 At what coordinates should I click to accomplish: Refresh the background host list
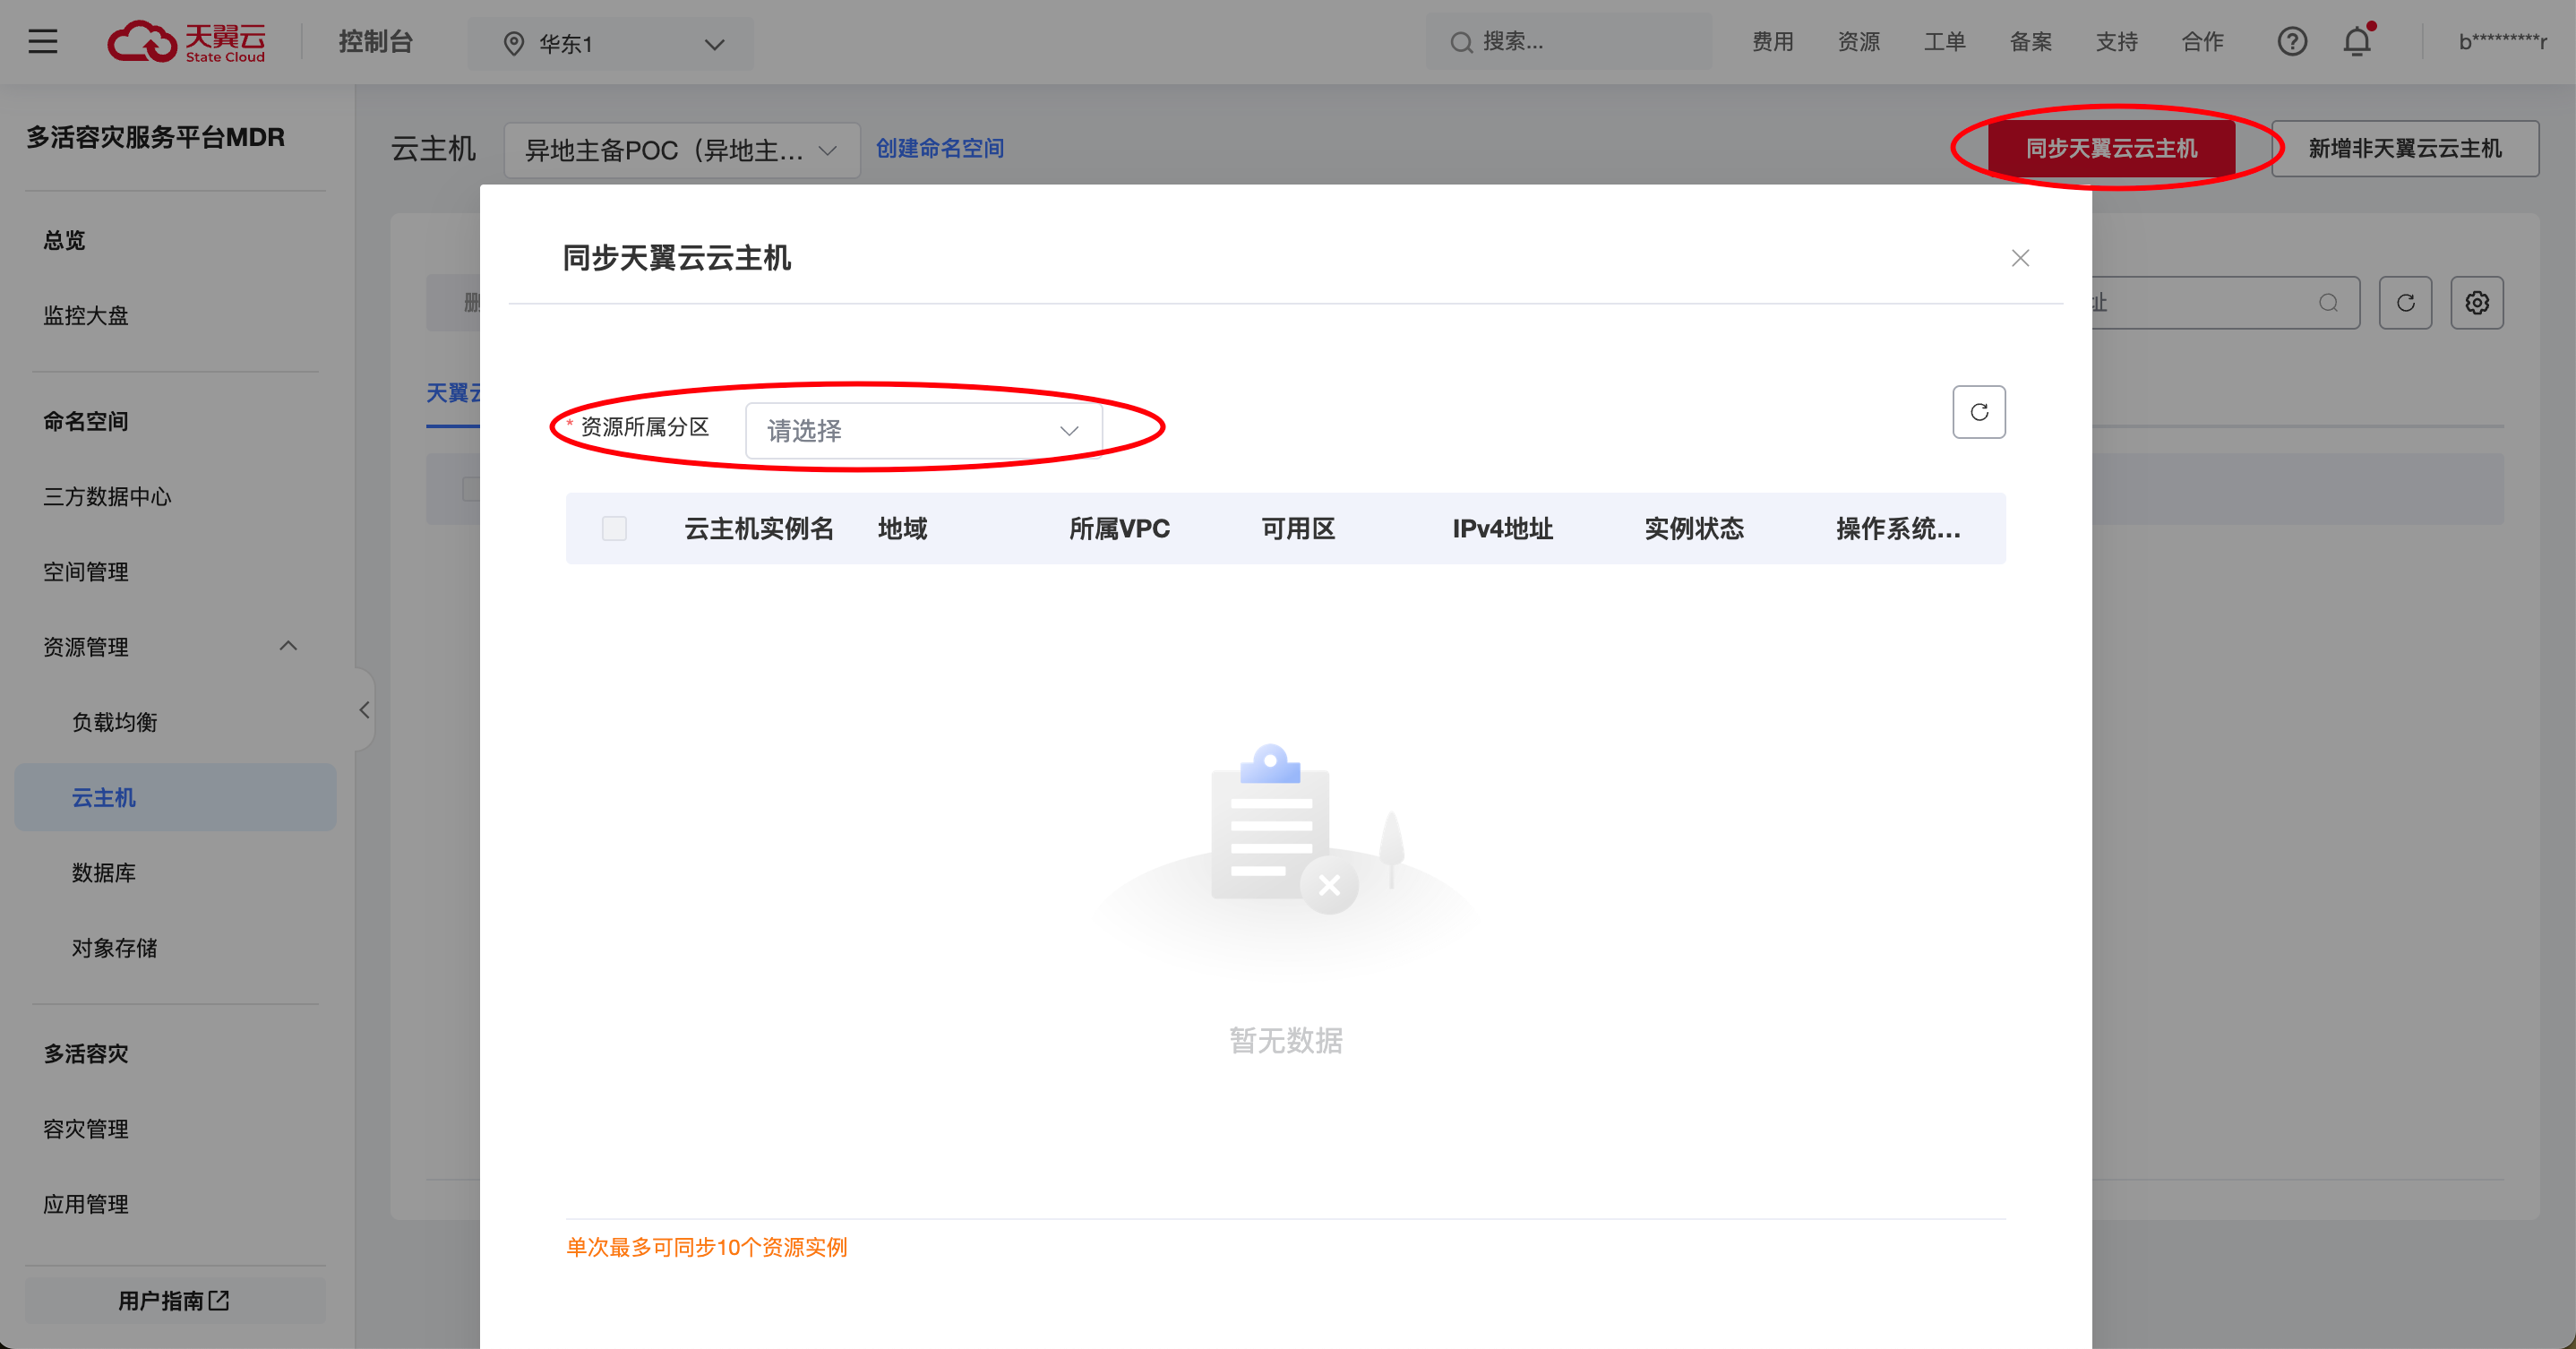(x=2405, y=303)
